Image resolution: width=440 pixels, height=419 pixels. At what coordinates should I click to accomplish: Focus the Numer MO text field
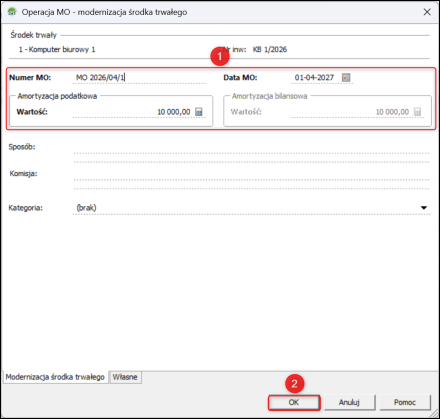tap(139, 78)
